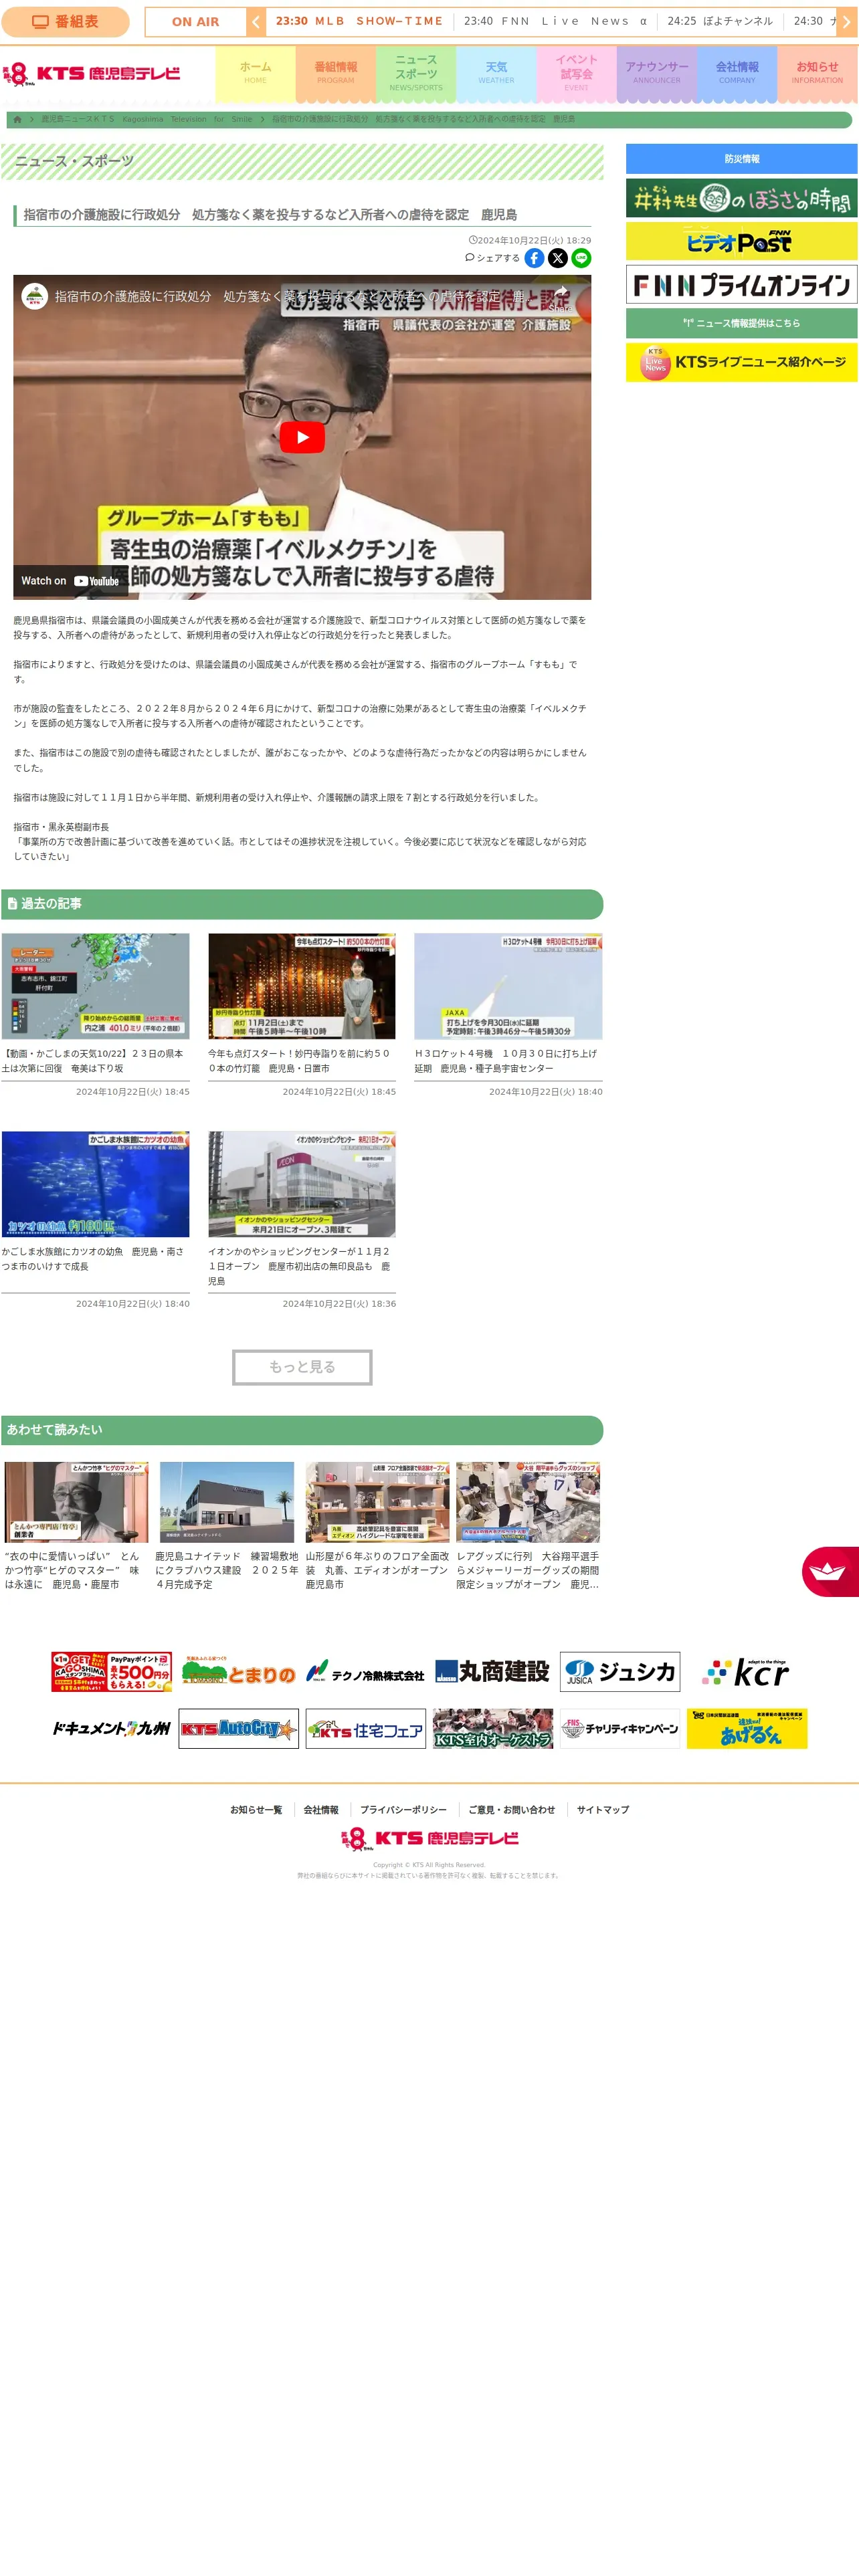Share article on Facebook
859x2576 pixels.
[535, 258]
